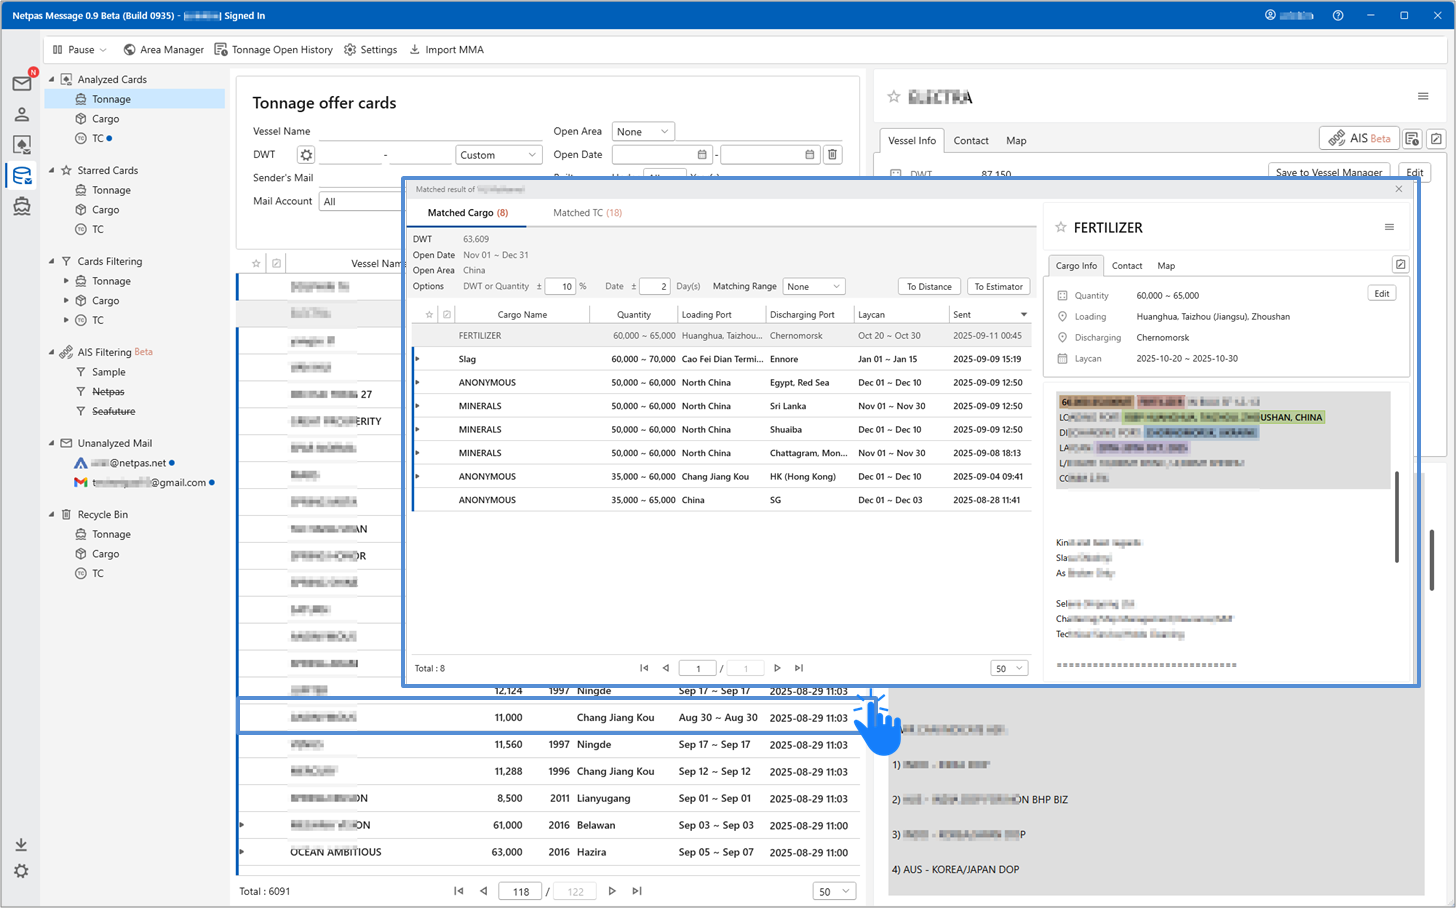Open the Contact tab in cargo panel
Image resolution: width=1456 pixels, height=908 pixels.
point(1127,266)
